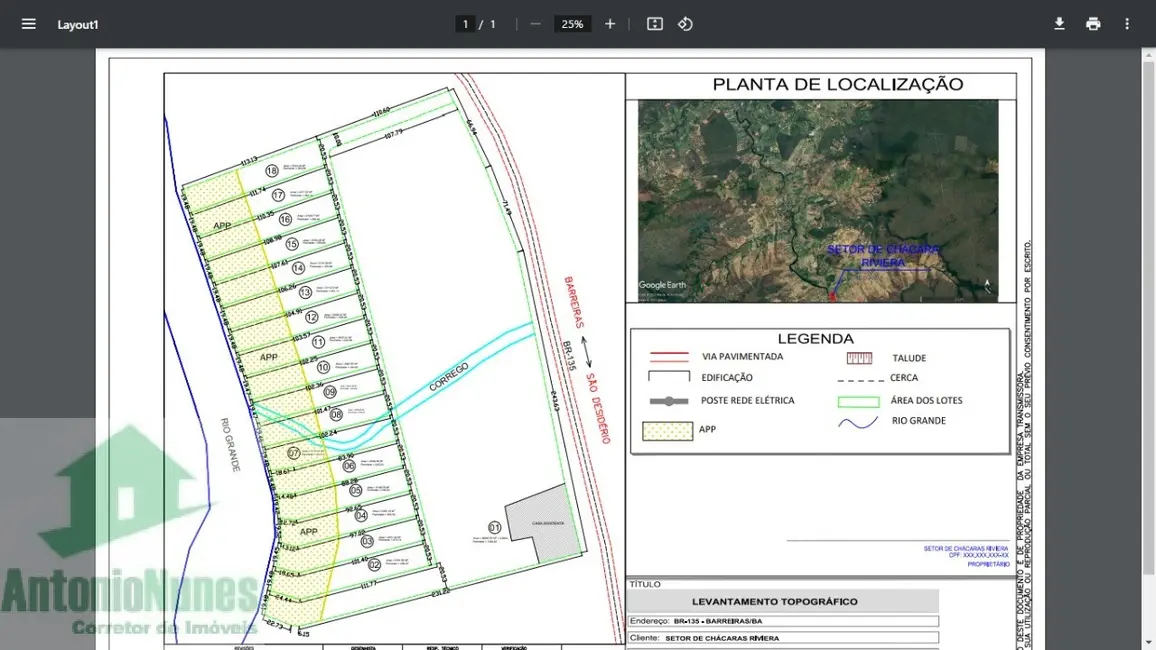Open the sidebar menu hamburger icon
The height and width of the screenshot is (650, 1156).
[x=28, y=24]
